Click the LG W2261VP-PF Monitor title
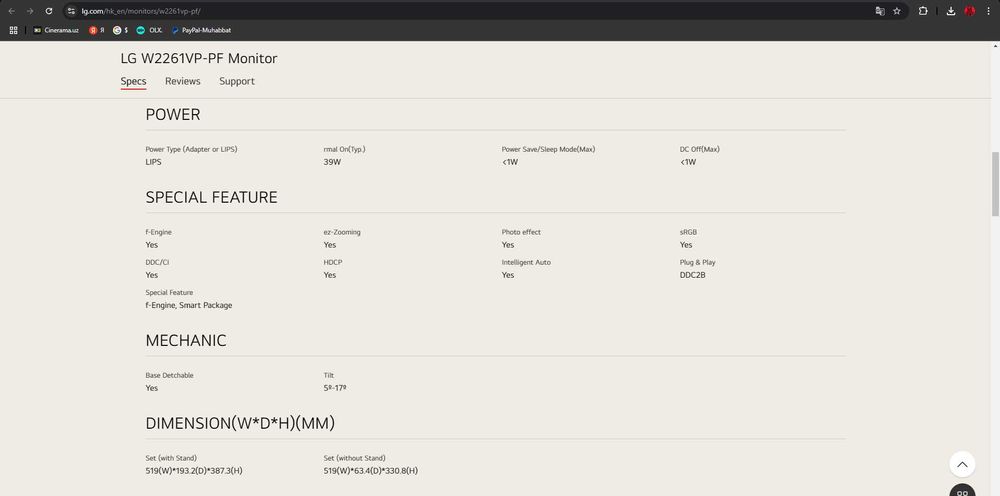Image resolution: width=1000 pixels, height=496 pixels. point(199,59)
